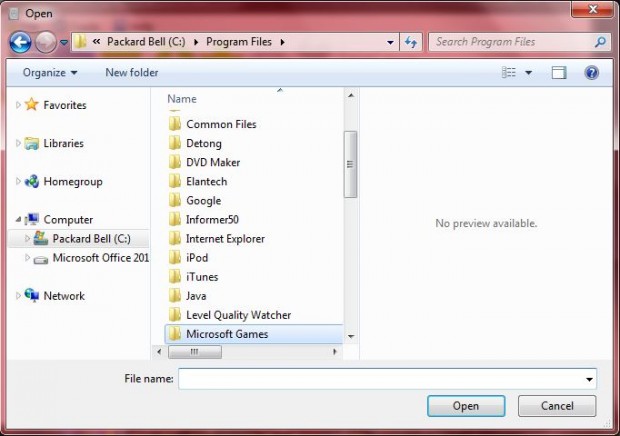620x436 pixels.
Task: Click the Help question mark icon
Action: [x=591, y=73]
